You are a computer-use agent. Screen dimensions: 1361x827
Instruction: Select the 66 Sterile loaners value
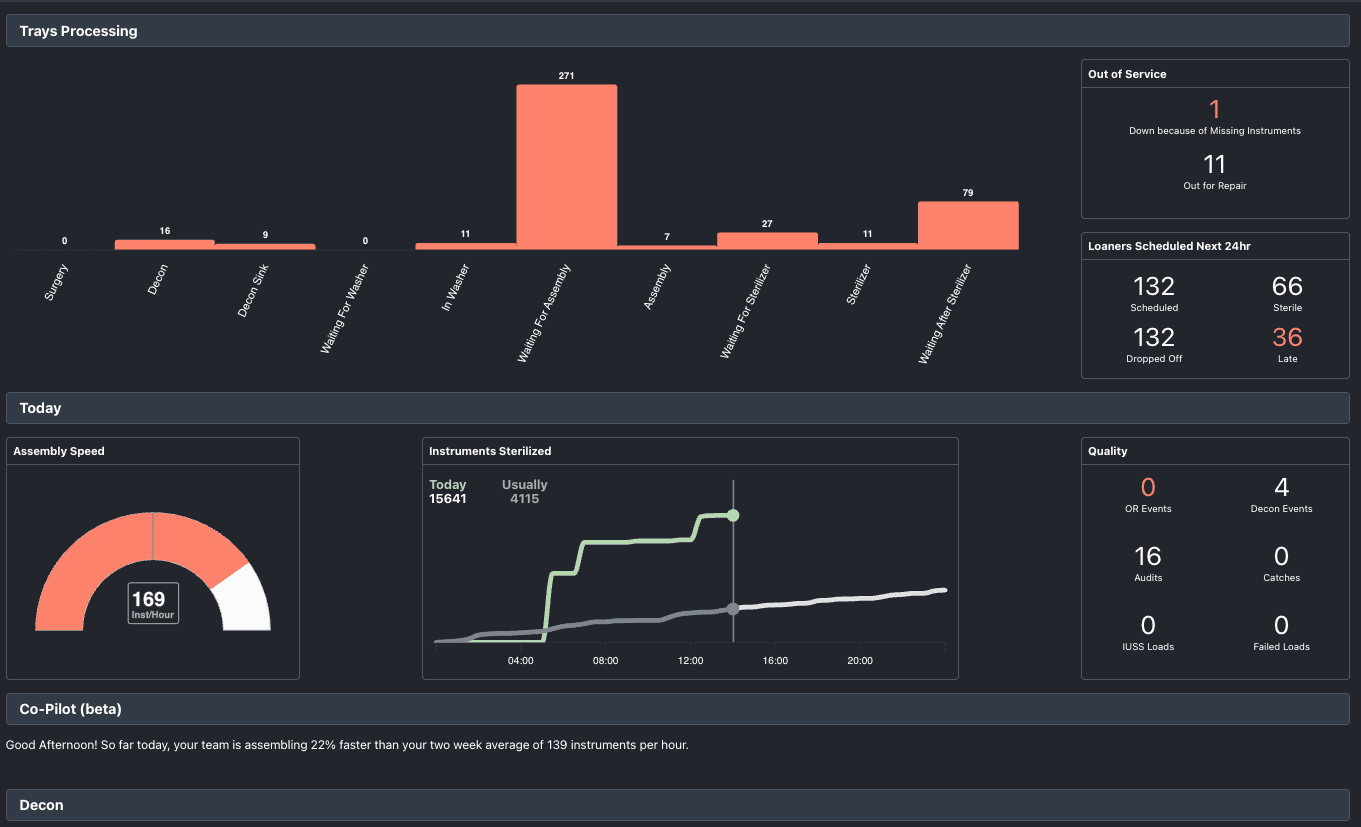tap(1288, 287)
